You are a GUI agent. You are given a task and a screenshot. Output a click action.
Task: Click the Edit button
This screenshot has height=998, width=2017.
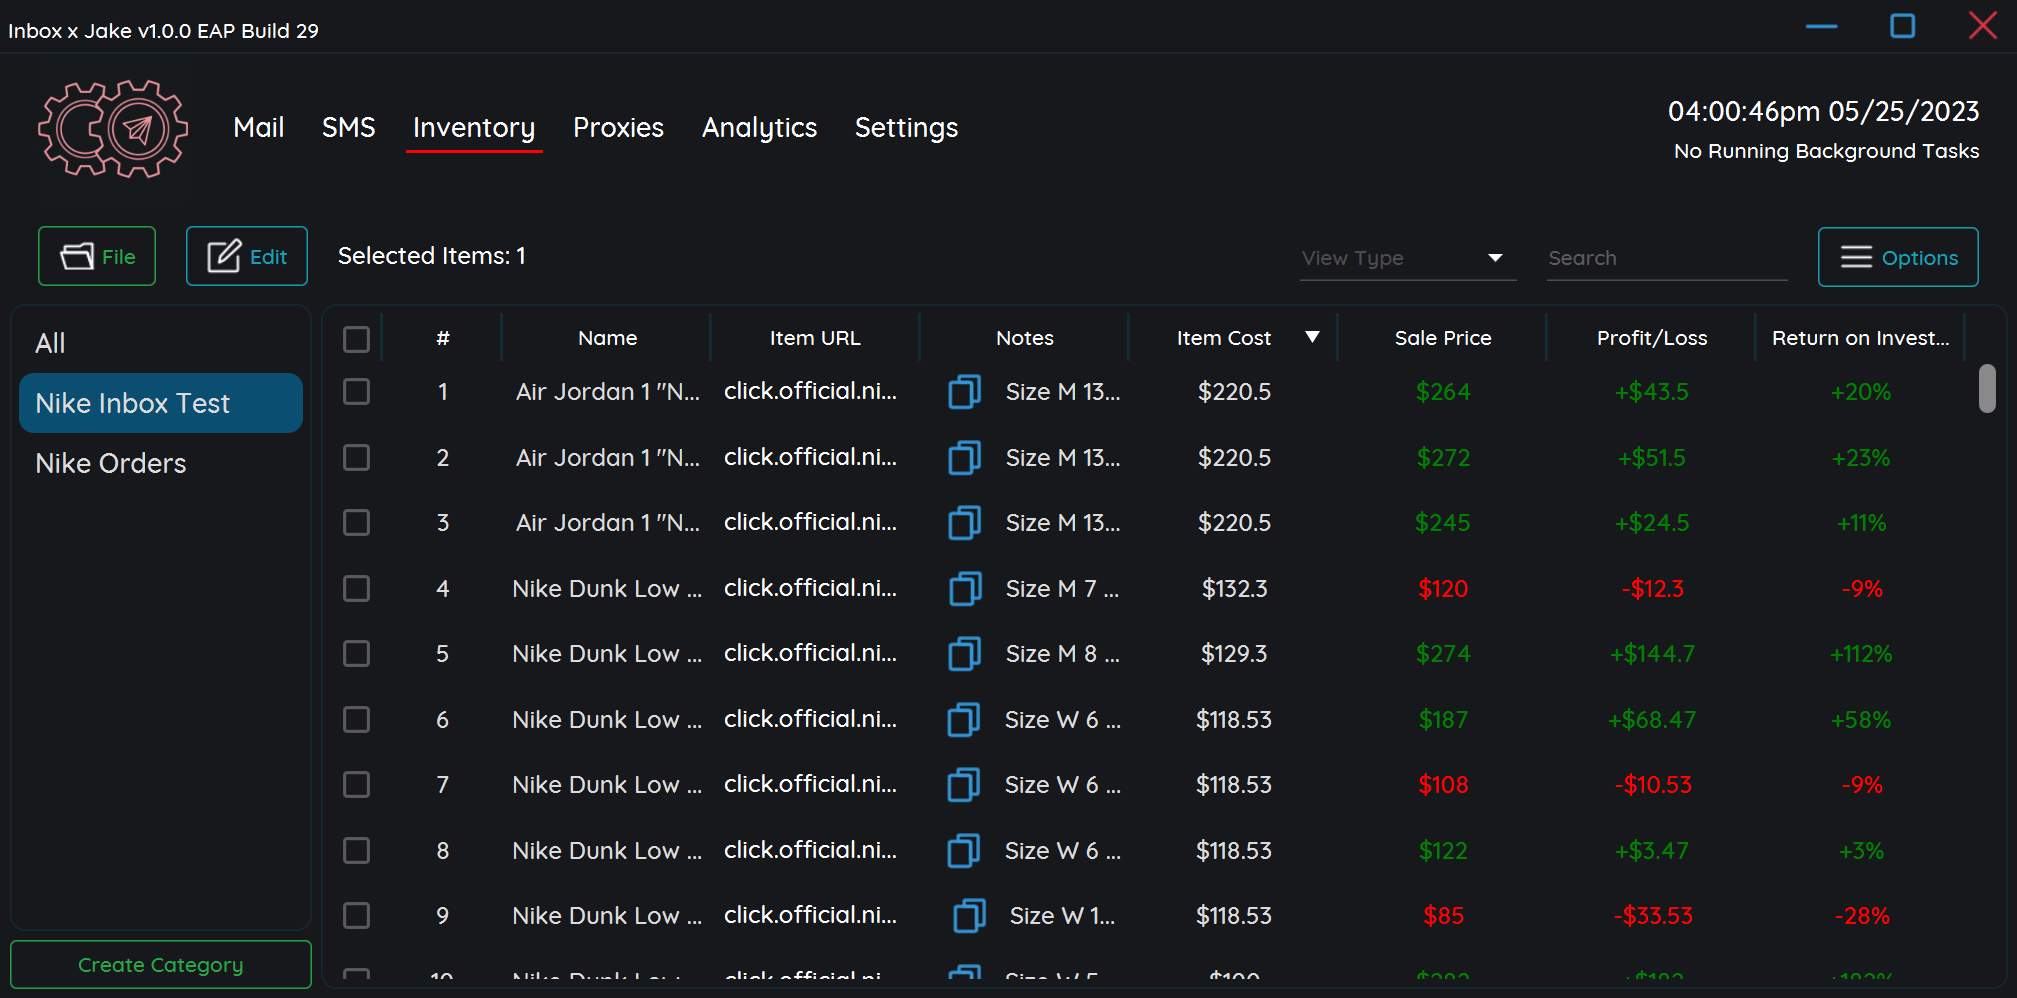tap(247, 256)
